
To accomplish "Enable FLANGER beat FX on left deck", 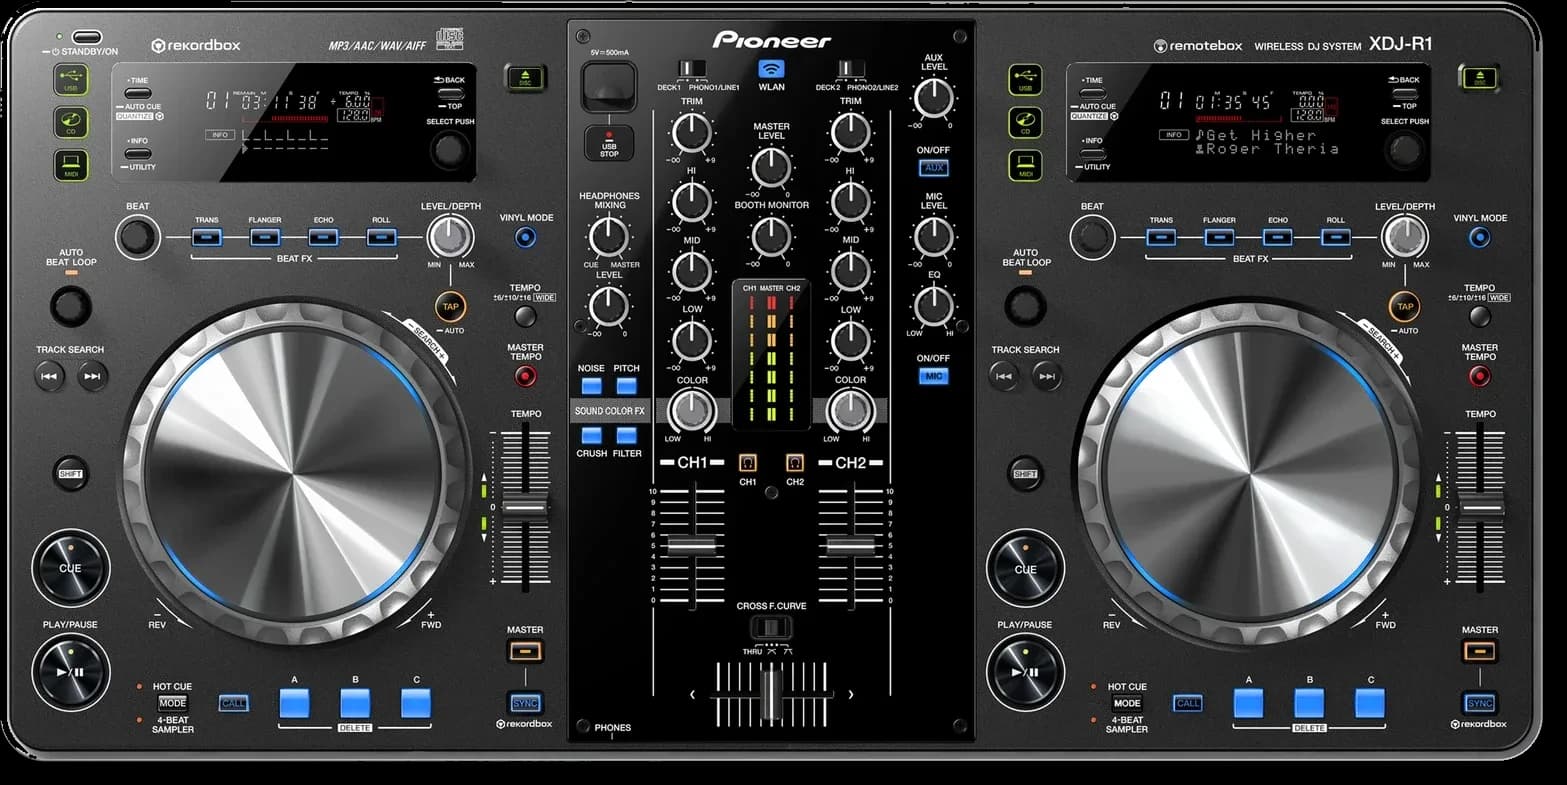I will [x=265, y=237].
